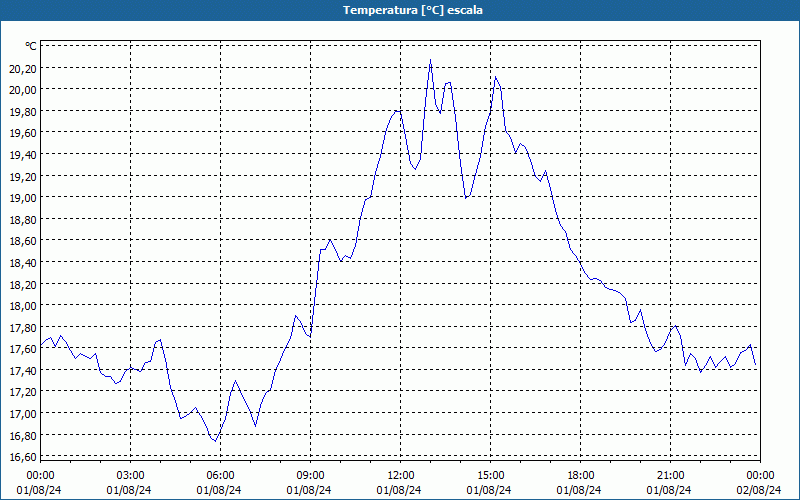Click the °C unit label on the axis
The height and width of the screenshot is (500, 800).
31,46
